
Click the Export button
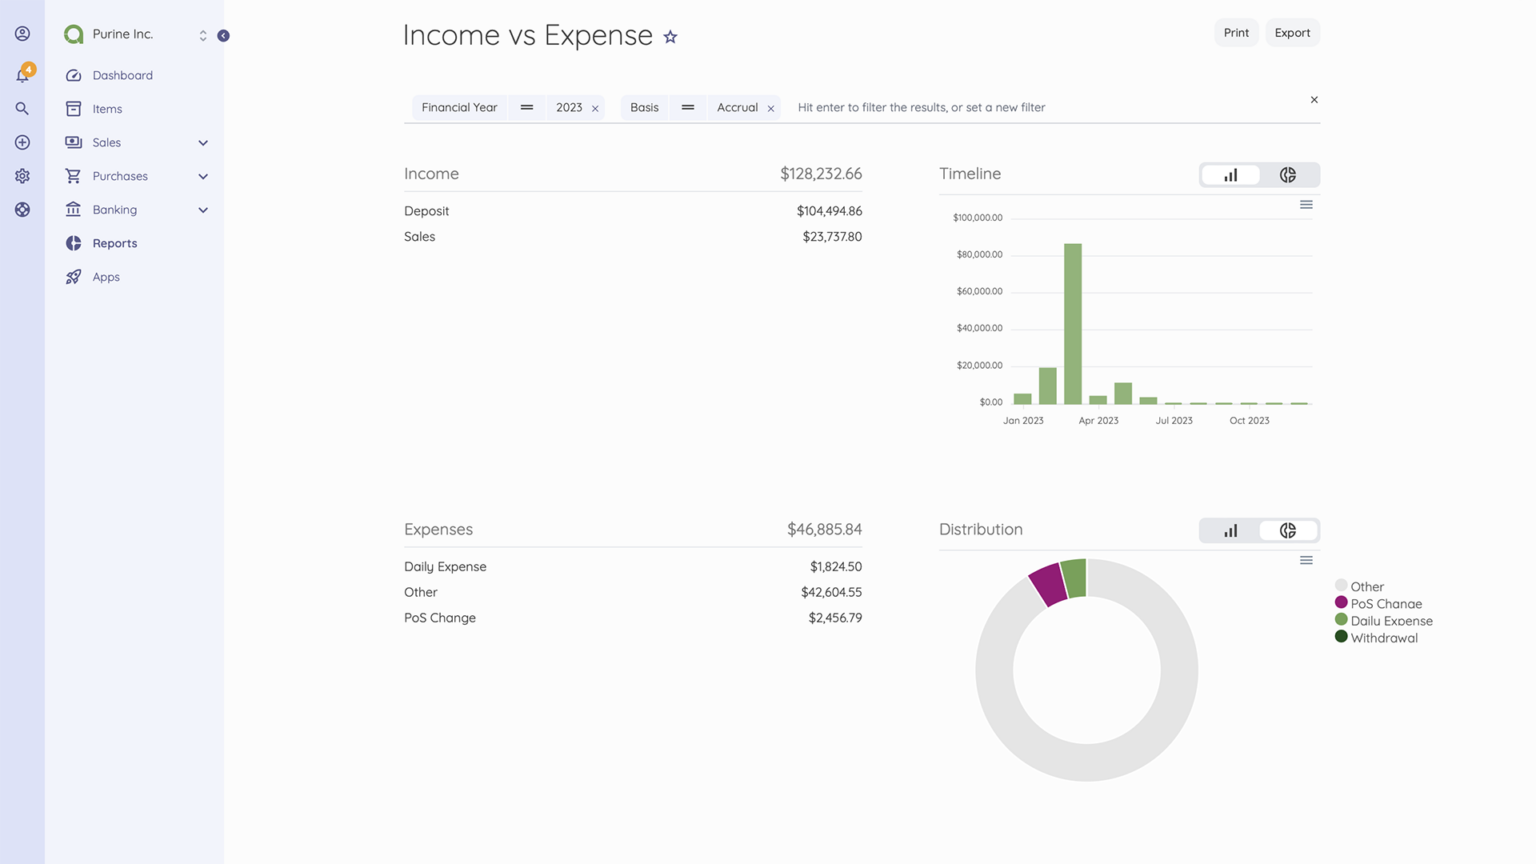[x=1292, y=32]
